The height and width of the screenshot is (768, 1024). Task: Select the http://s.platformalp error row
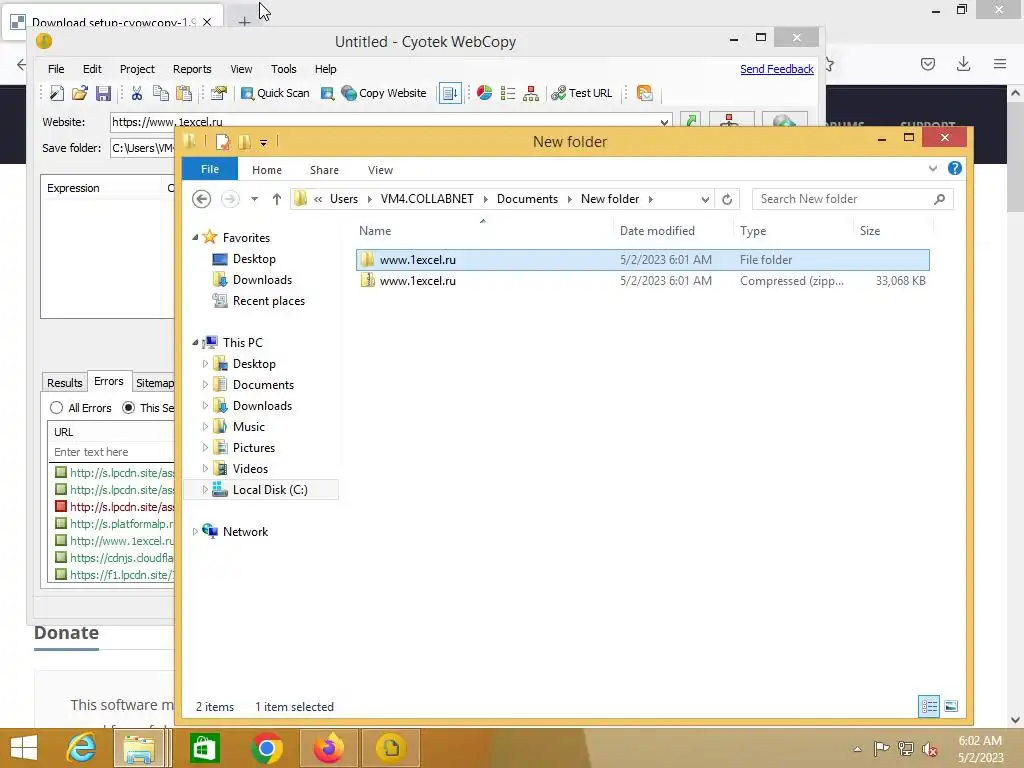click(115, 524)
